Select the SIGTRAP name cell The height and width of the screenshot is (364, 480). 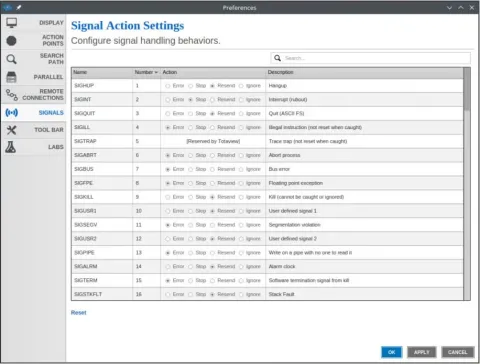coord(102,141)
